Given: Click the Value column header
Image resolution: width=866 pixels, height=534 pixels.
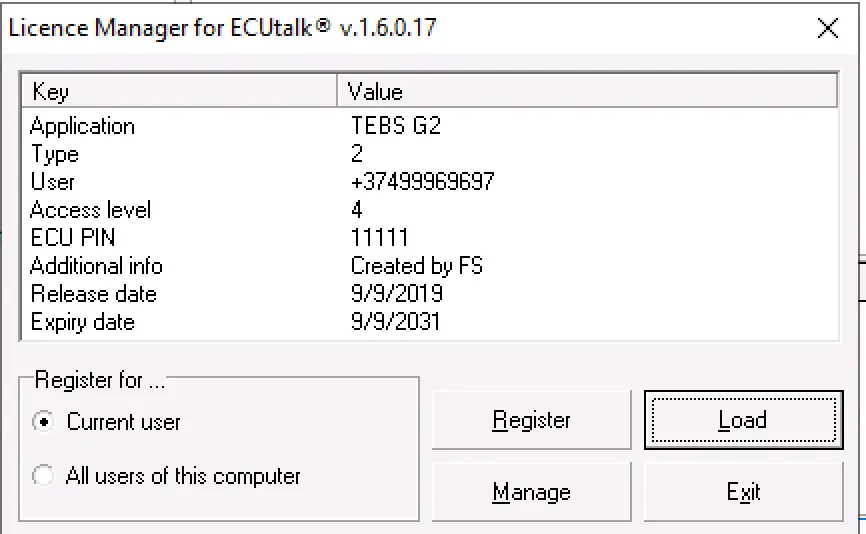Looking at the screenshot, I should point(587,92).
